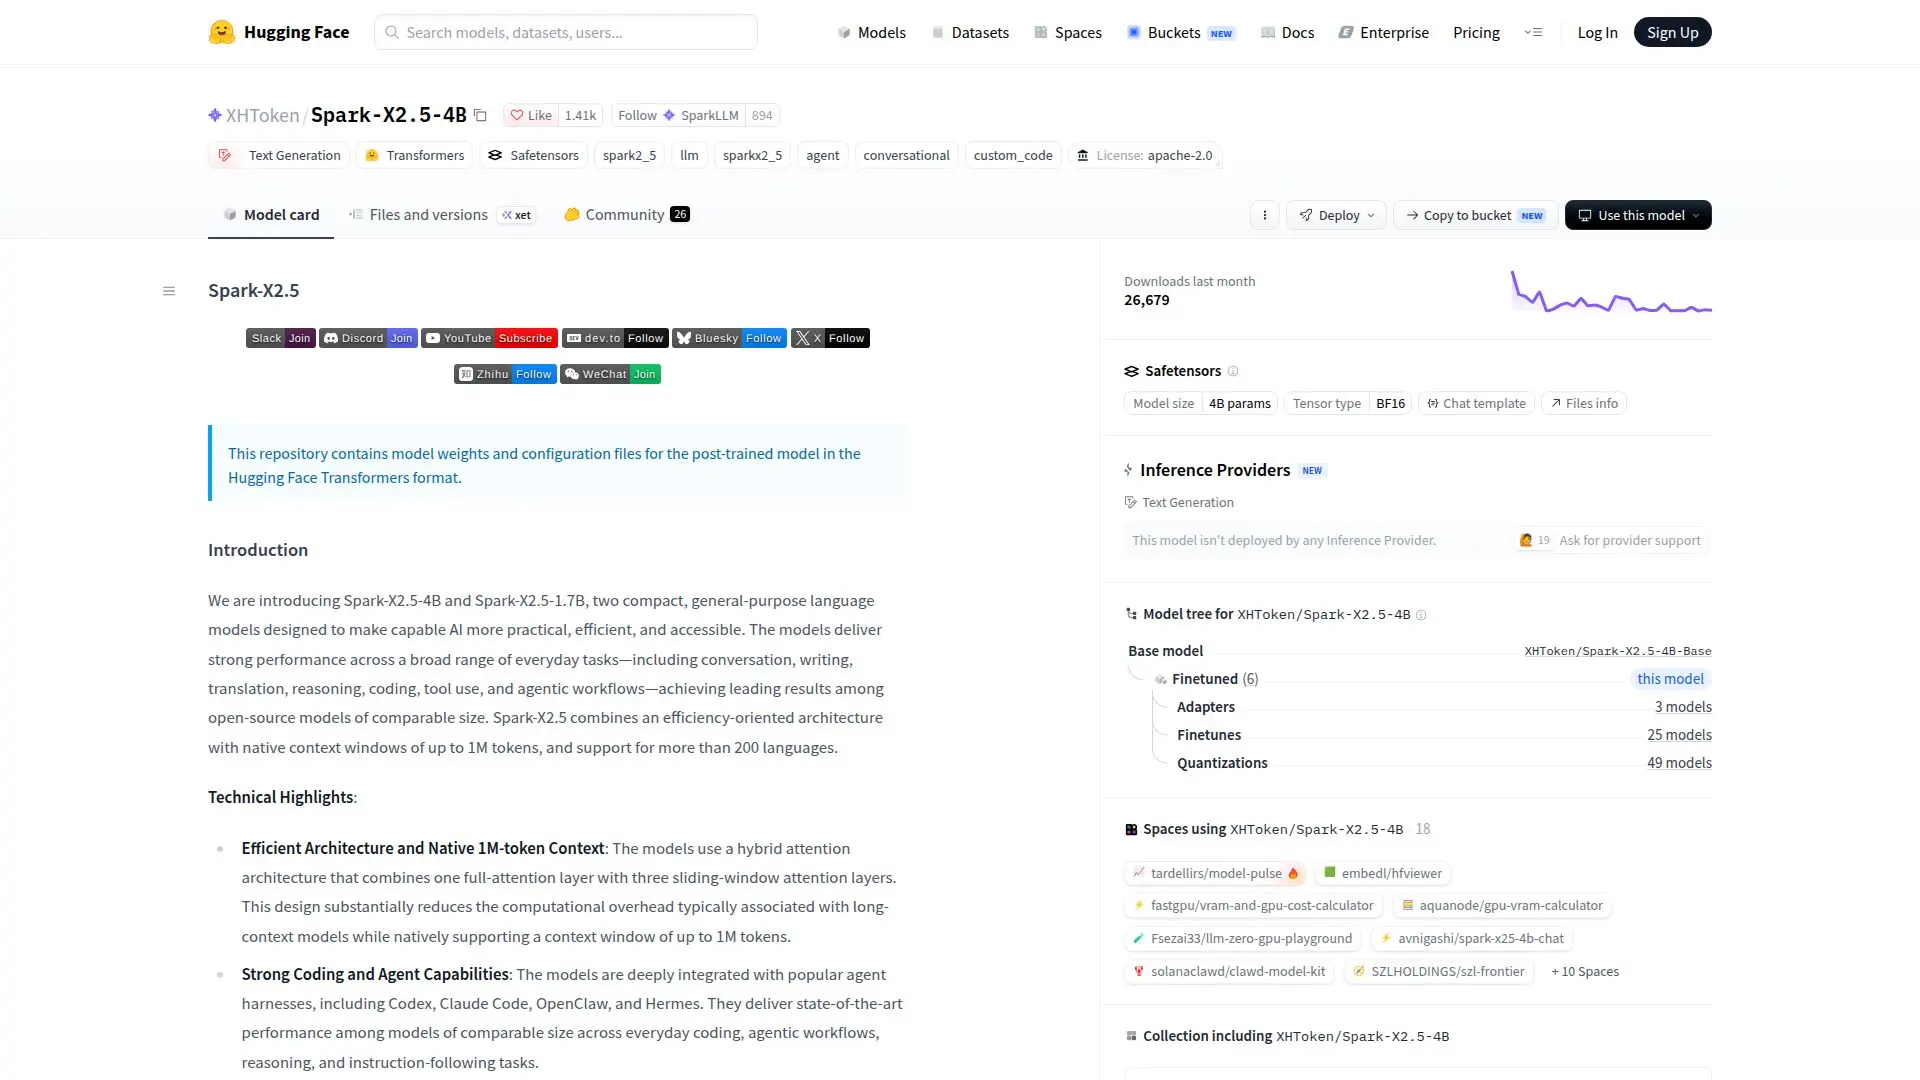Viewport: 1920px width, 1080px height.
Task: Expand the navbar more-options menu
Action: 1534,32
